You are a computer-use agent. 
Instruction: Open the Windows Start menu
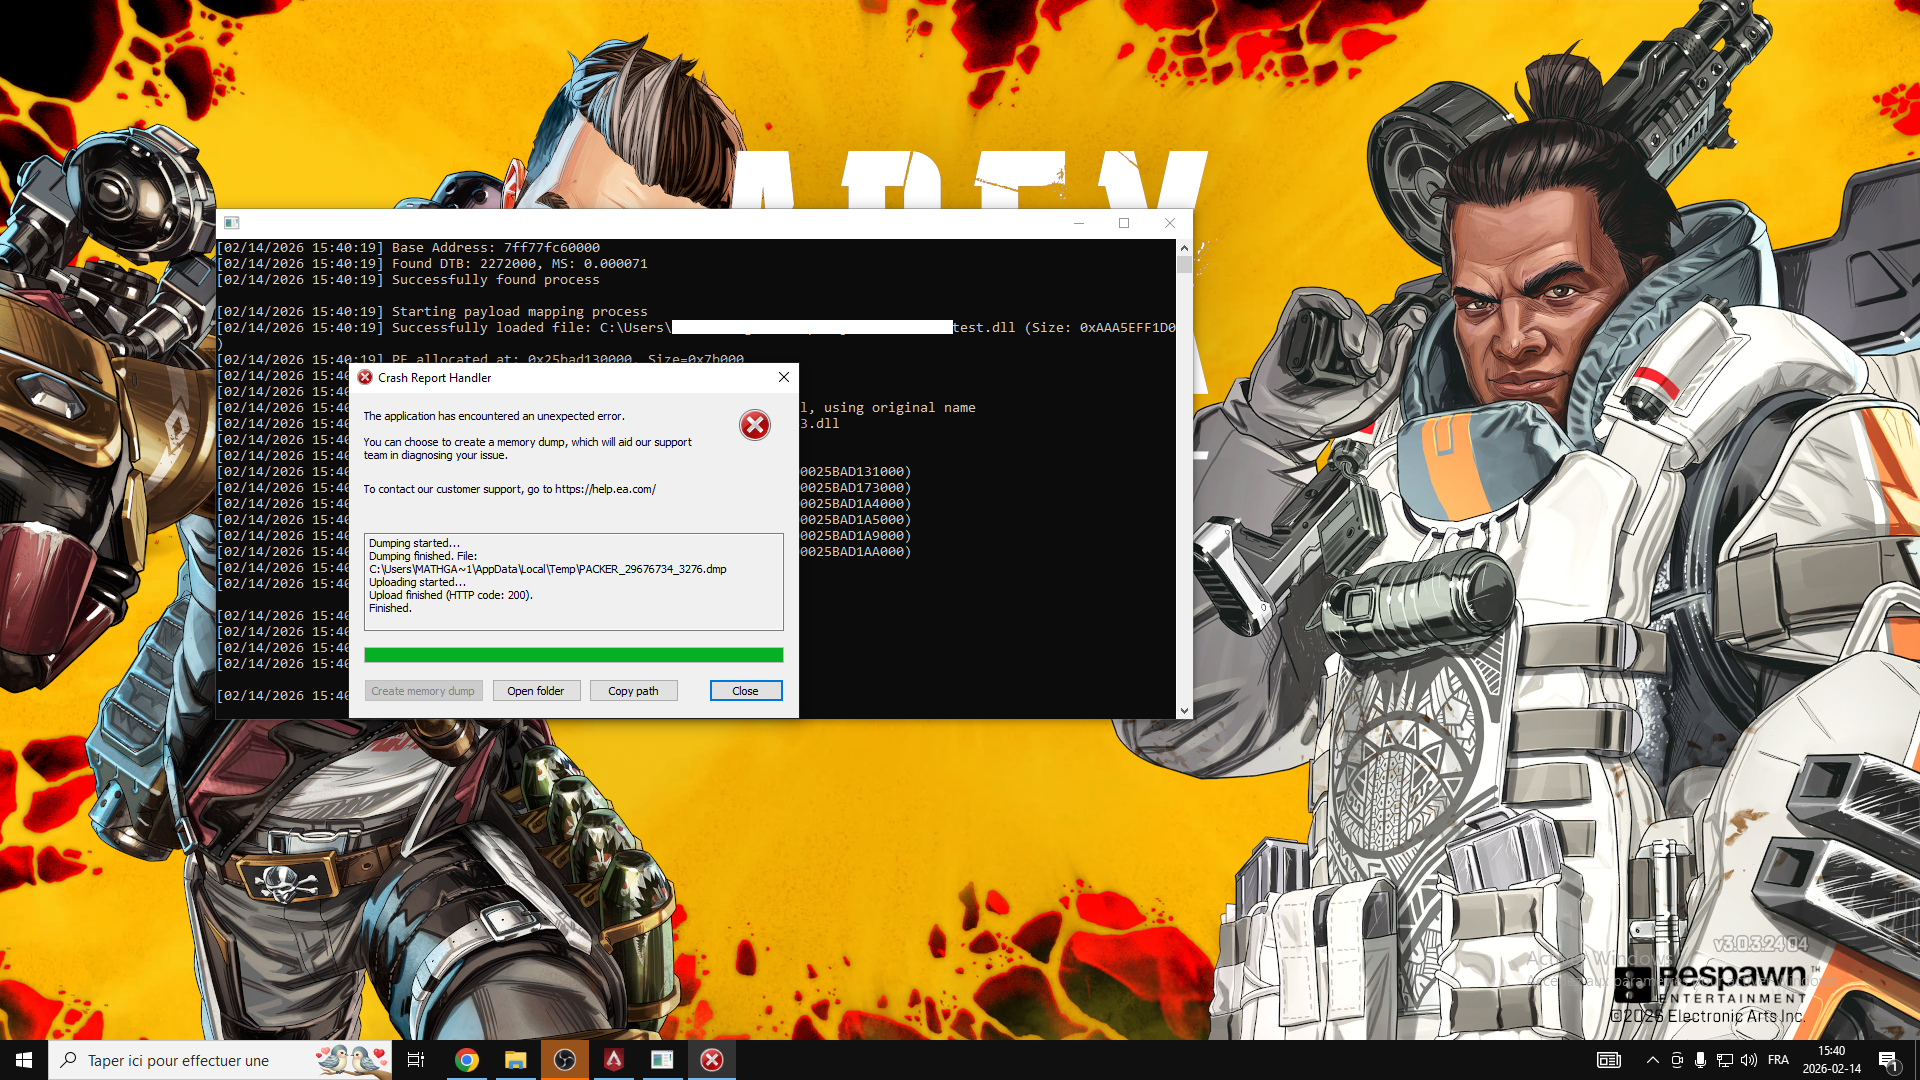[x=24, y=1060]
